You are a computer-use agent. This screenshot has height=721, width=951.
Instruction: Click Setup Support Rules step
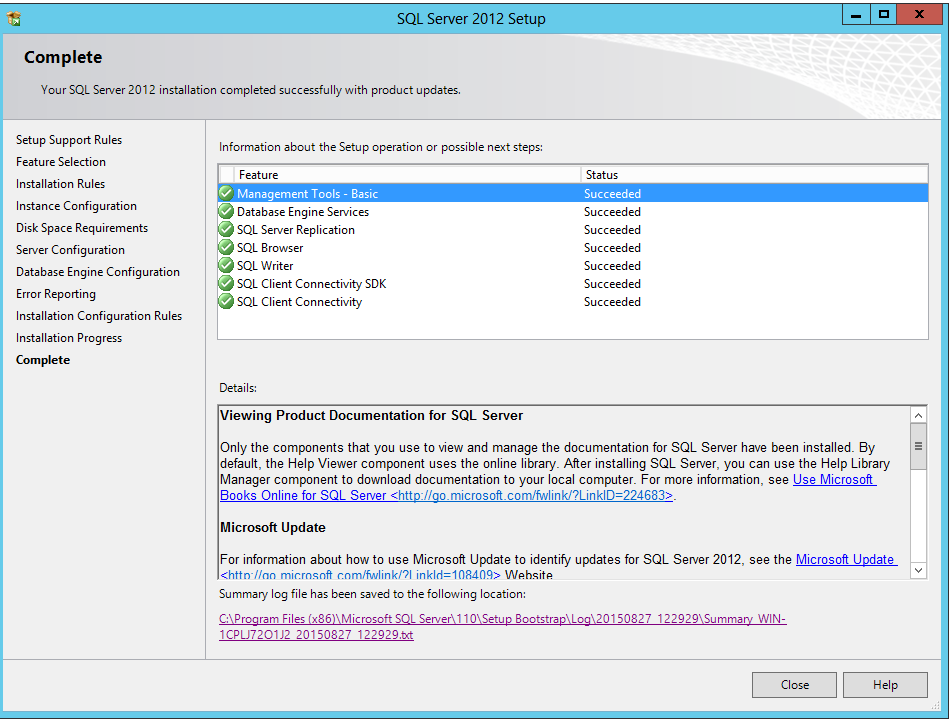[x=69, y=139]
